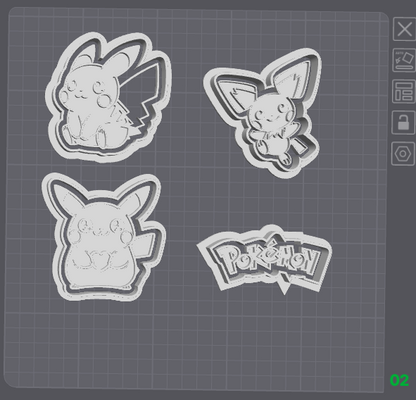The width and height of the screenshot is (416, 400).
Task: Toggle the plate lock icon
Action: (404, 122)
